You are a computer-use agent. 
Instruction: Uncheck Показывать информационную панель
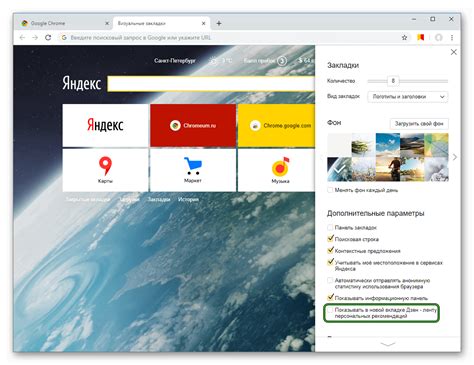[330, 297]
